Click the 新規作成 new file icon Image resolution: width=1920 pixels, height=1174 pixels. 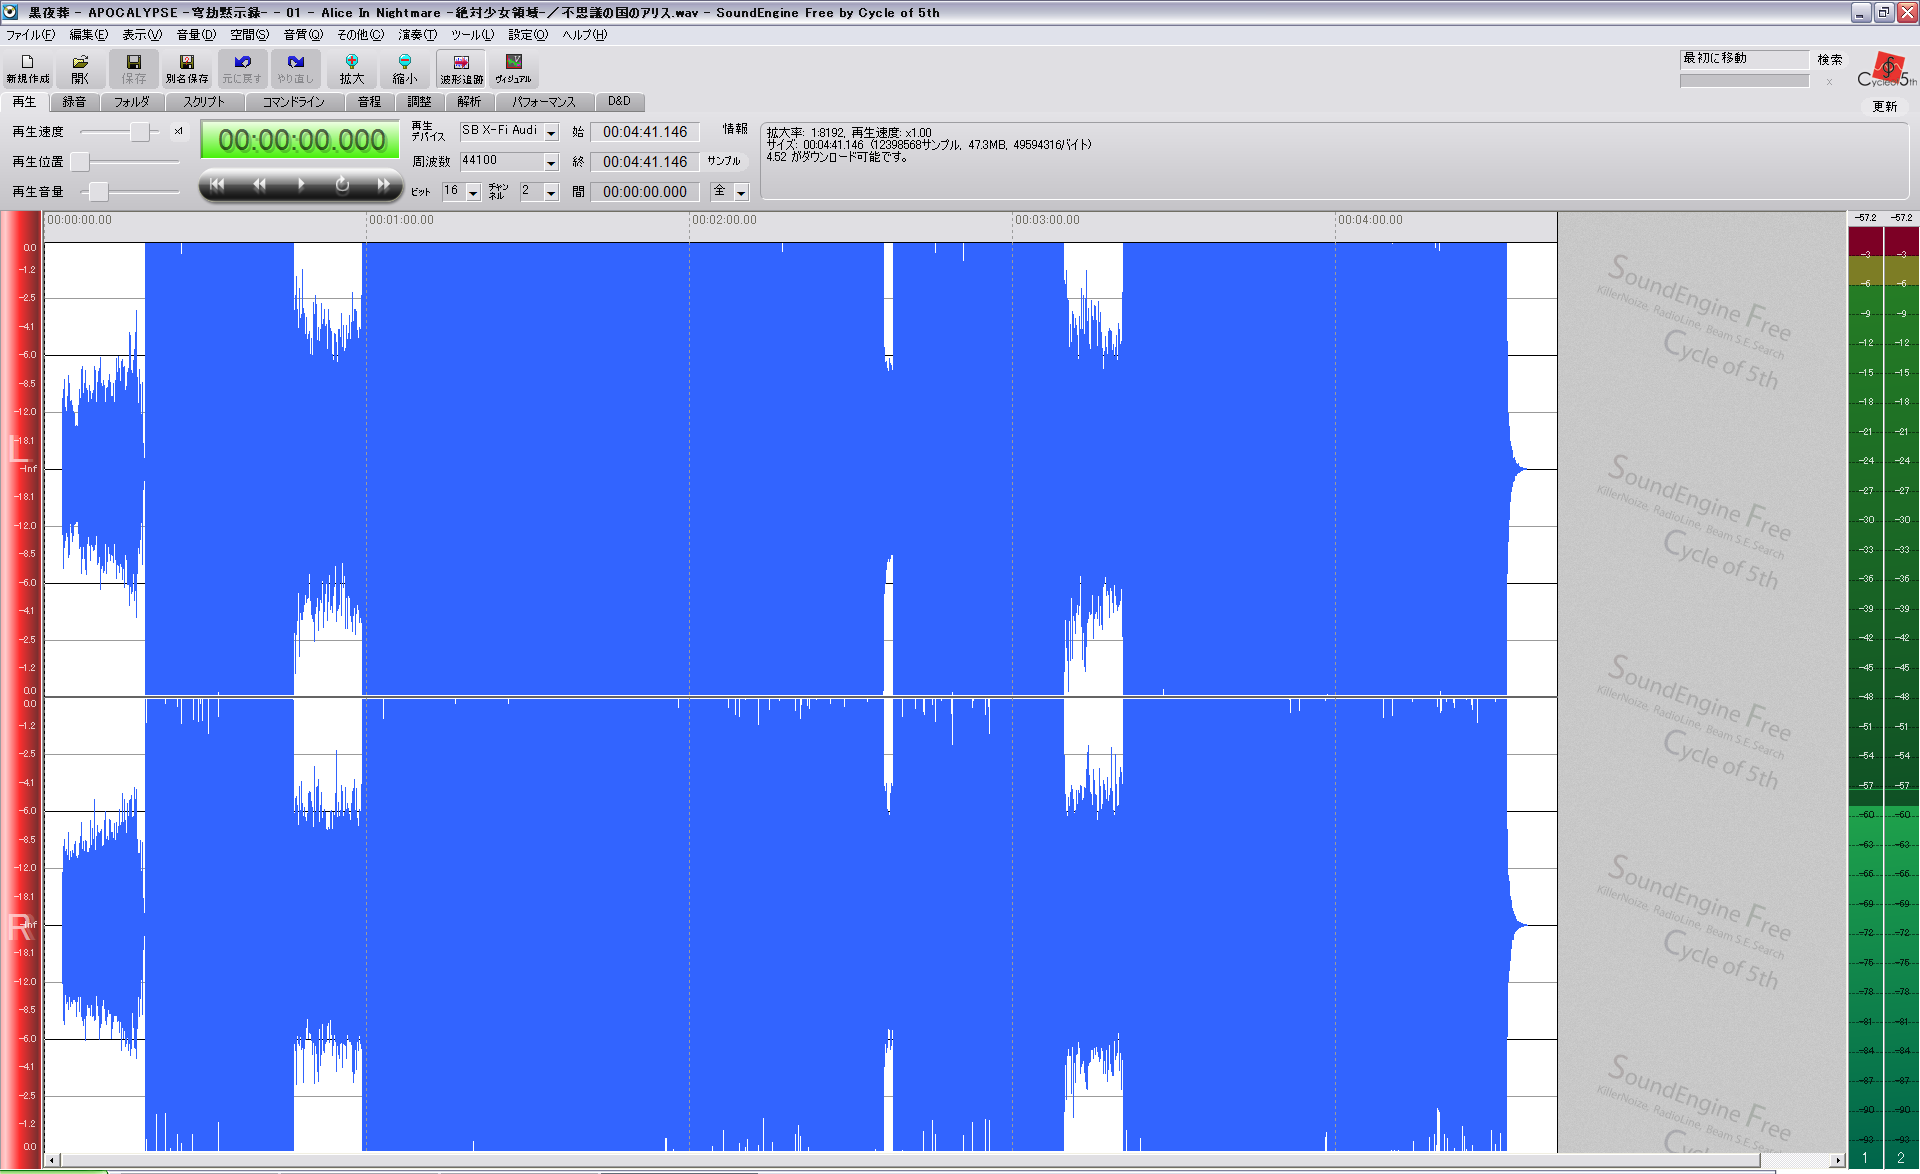tap(27, 69)
